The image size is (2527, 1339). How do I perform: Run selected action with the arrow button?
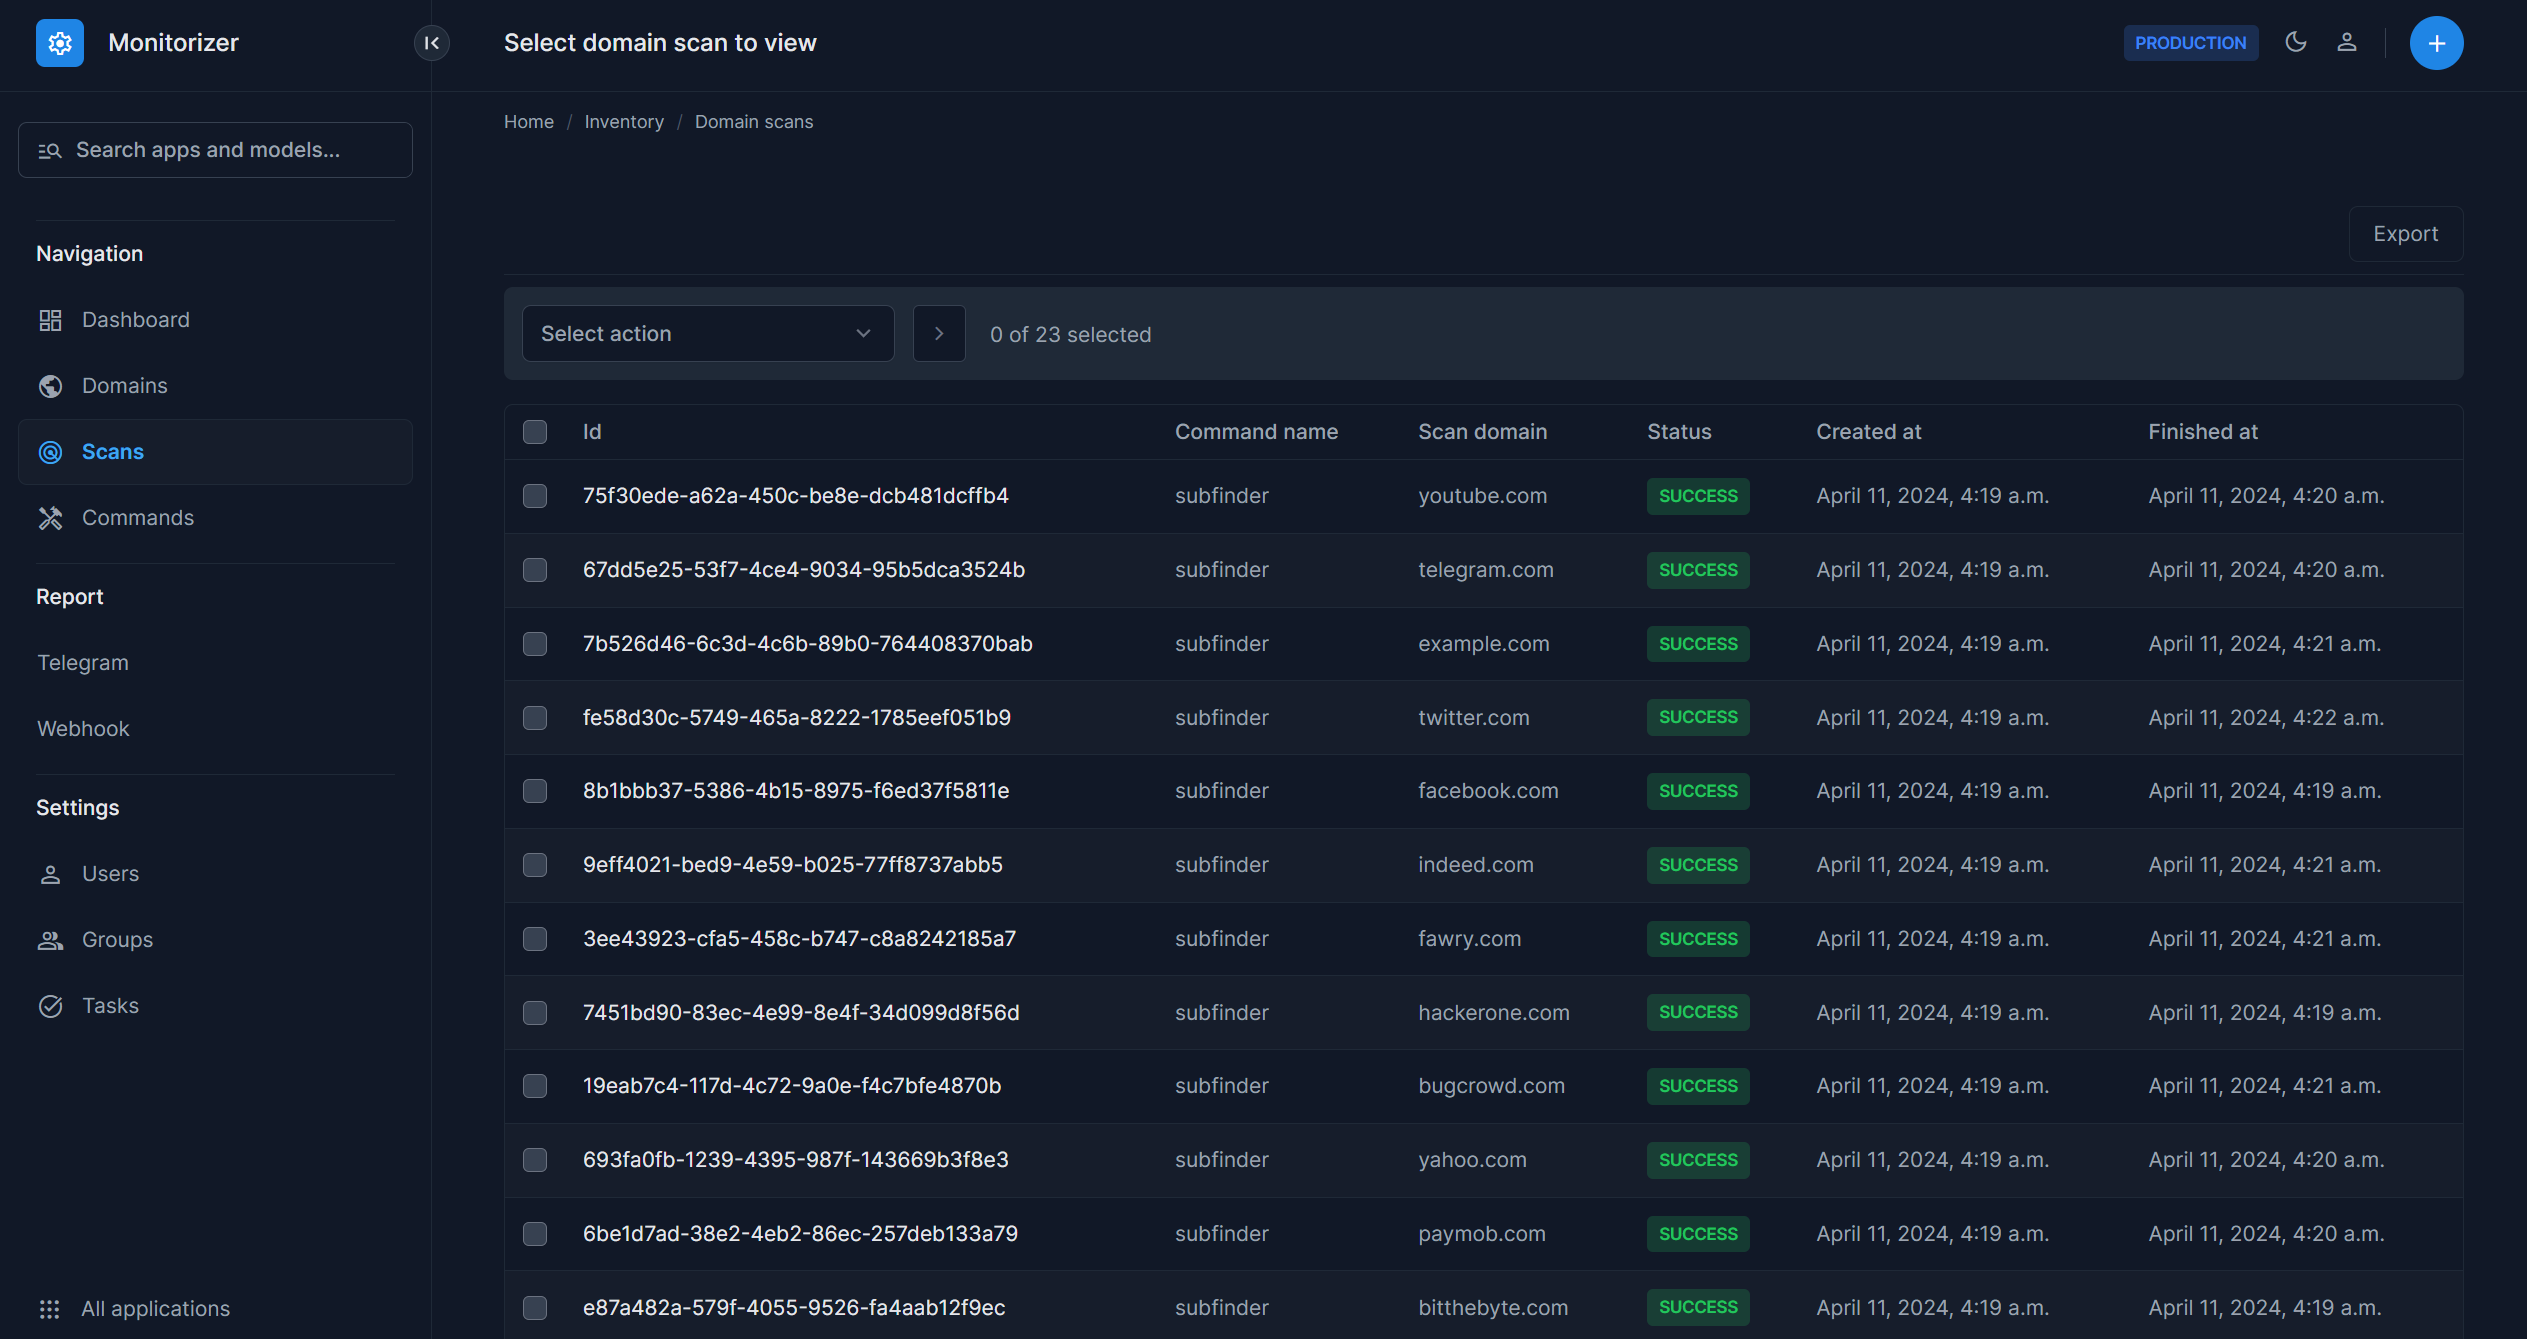tap(939, 333)
